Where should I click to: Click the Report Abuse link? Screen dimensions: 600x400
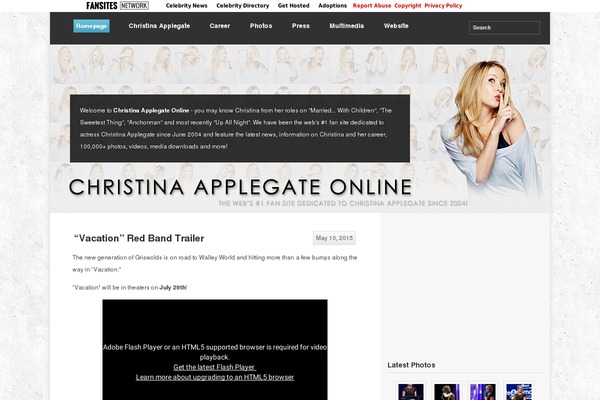(x=372, y=6)
